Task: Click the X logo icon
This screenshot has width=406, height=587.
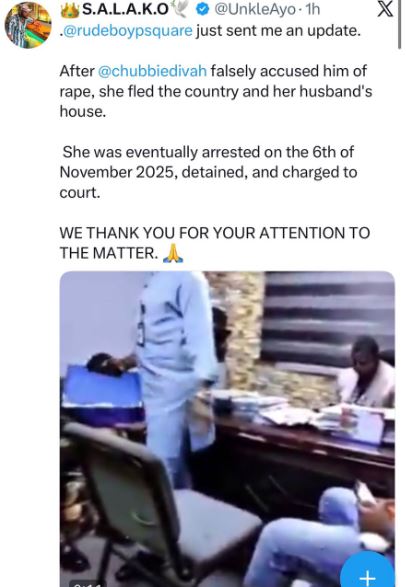Action: (385, 9)
